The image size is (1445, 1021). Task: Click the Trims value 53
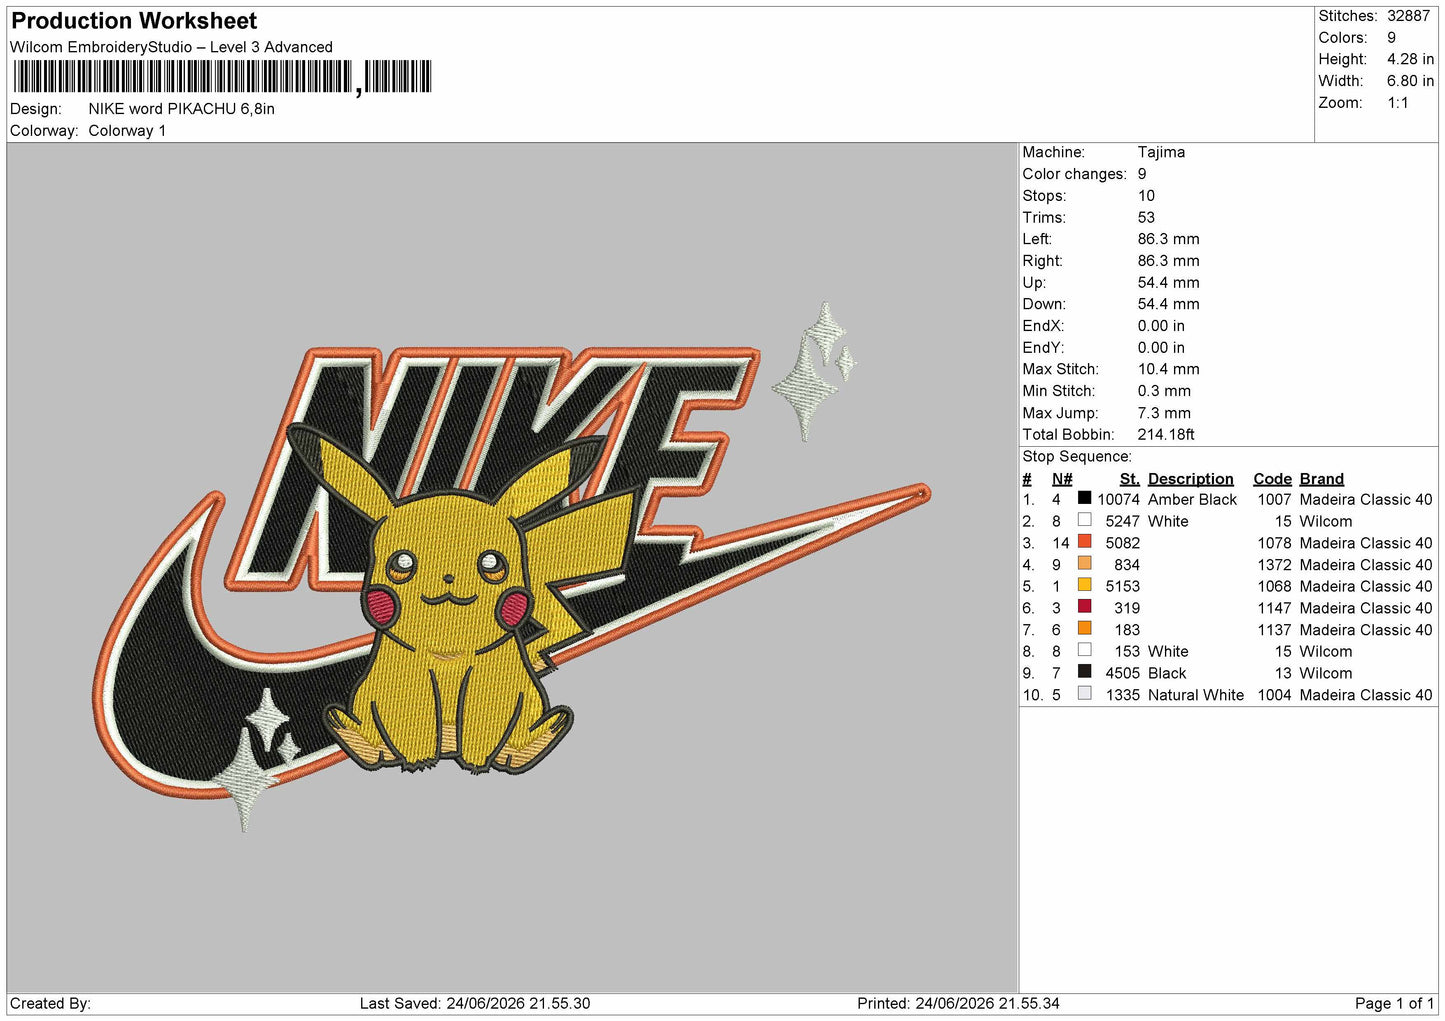tap(1146, 218)
